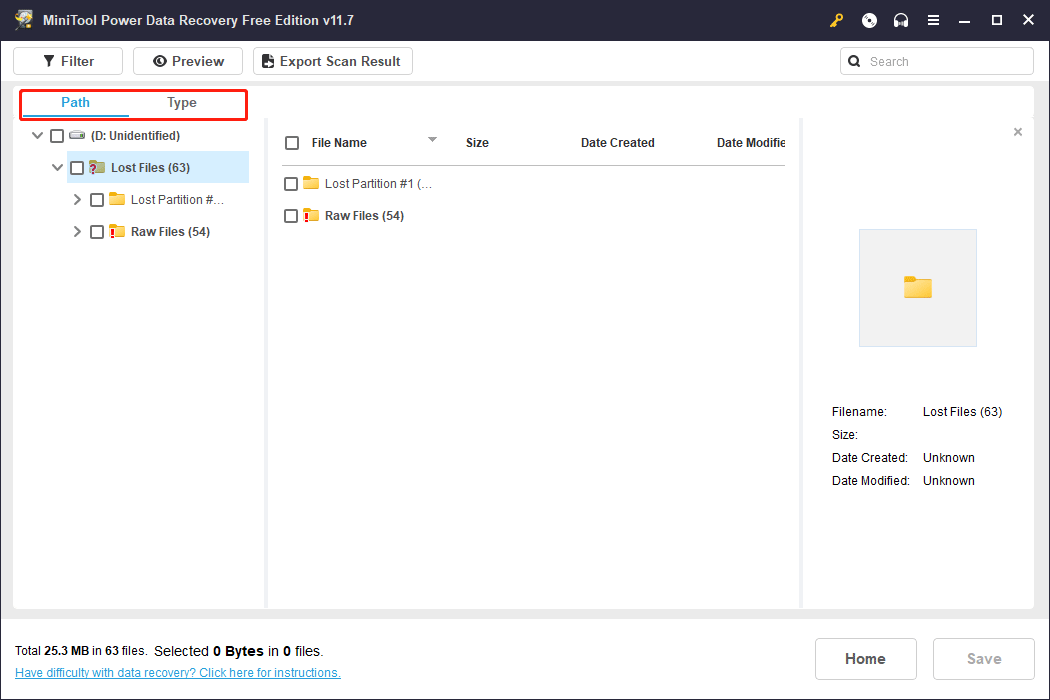Collapse the D: Unidentified drive node
The width and height of the screenshot is (1050, 700).
click(x=38, y=136)
